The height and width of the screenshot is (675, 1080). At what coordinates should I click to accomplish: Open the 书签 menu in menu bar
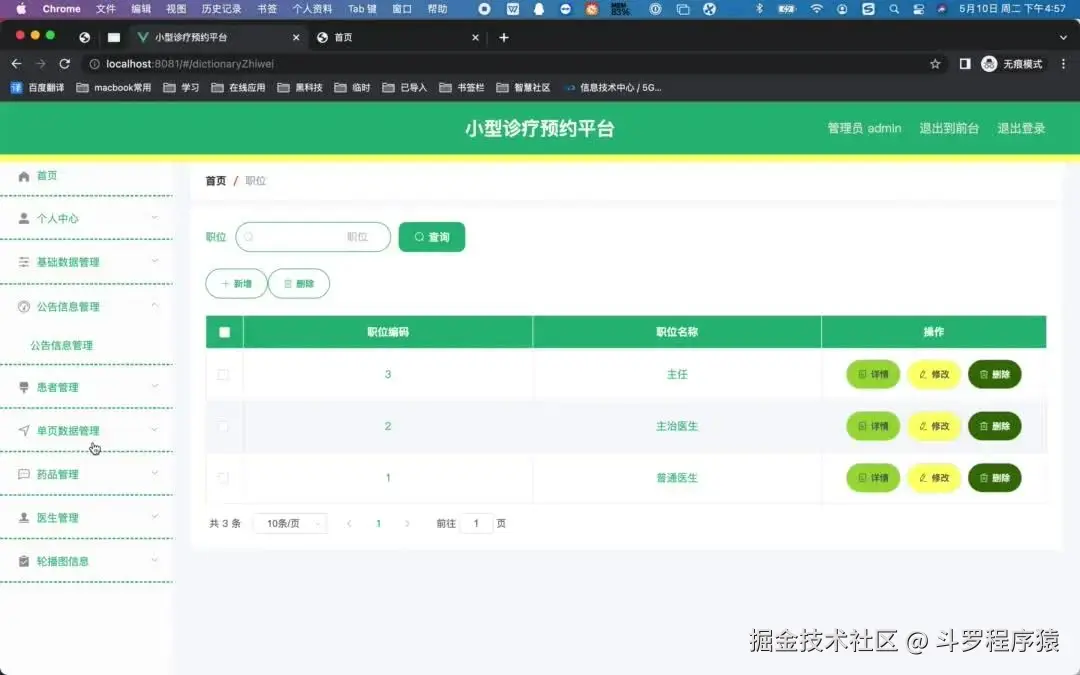(267, 9)
